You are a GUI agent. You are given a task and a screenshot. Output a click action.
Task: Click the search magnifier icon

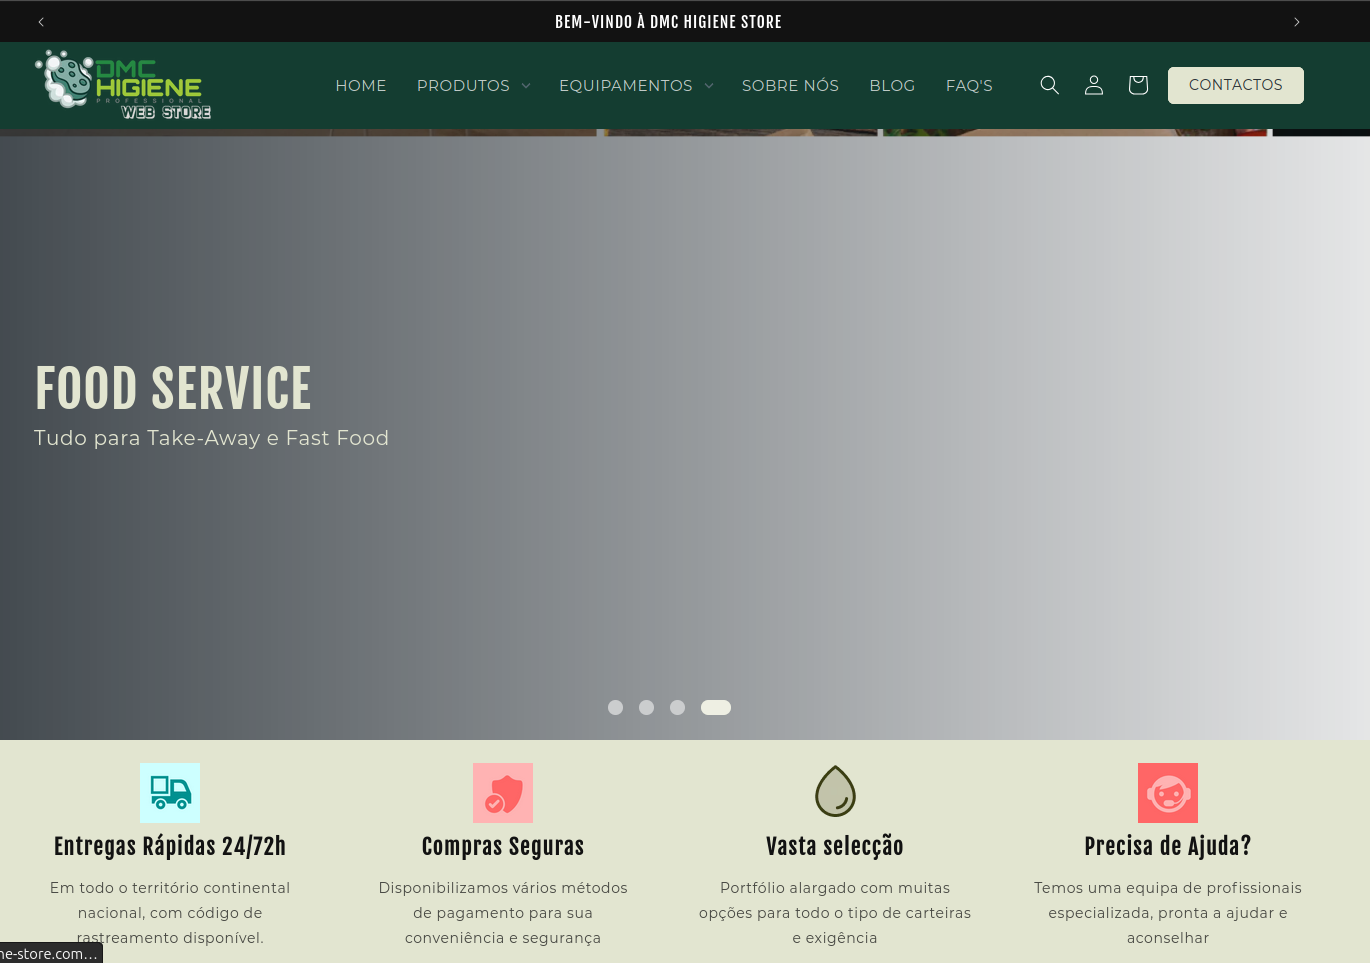pyautogui.click(x=1049, y=85)
